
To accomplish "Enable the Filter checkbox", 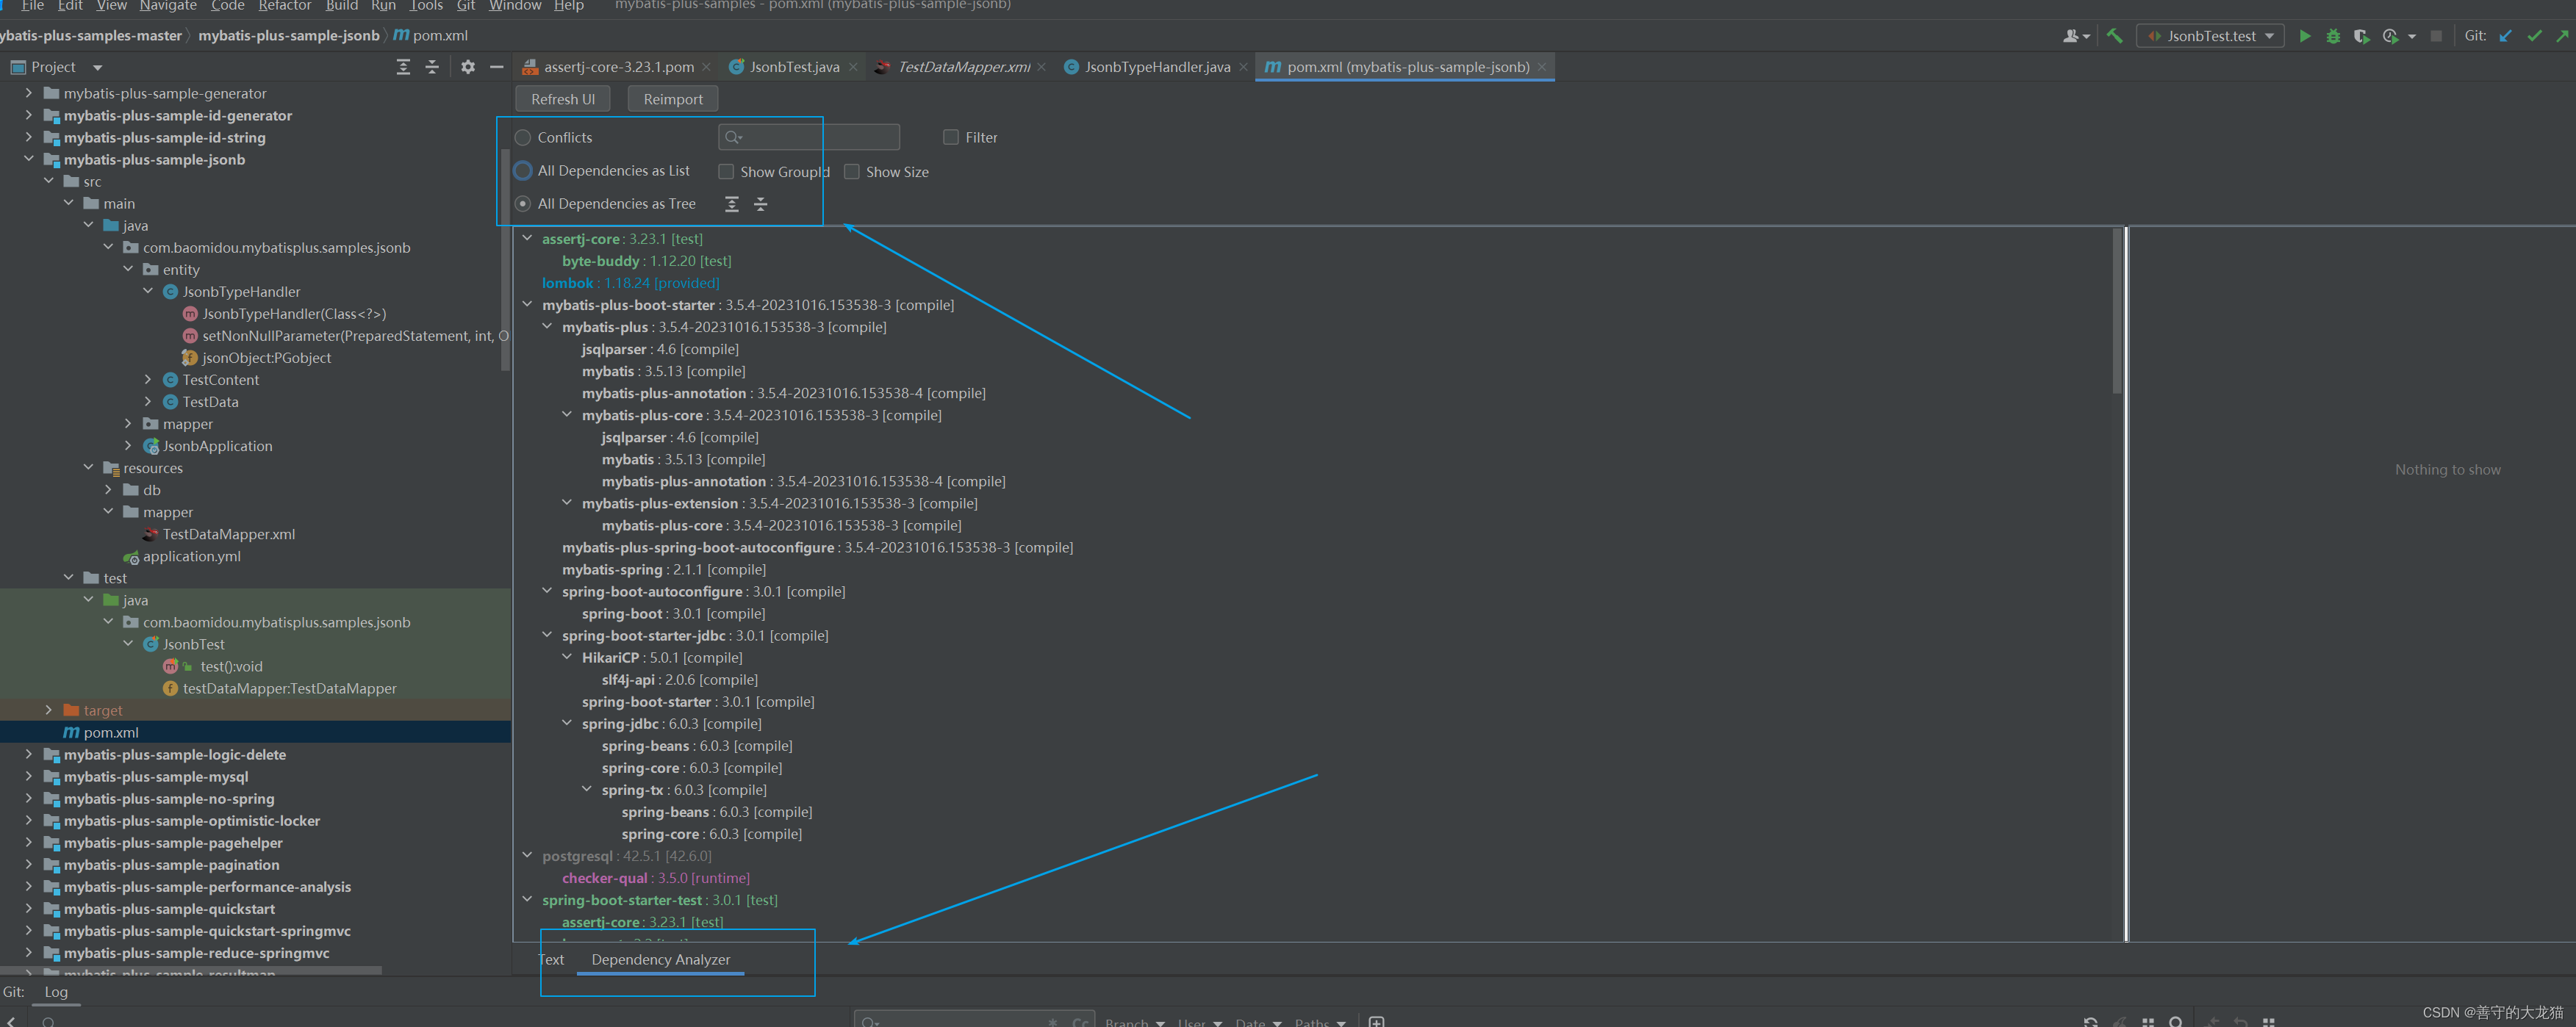I will [951, 137].
